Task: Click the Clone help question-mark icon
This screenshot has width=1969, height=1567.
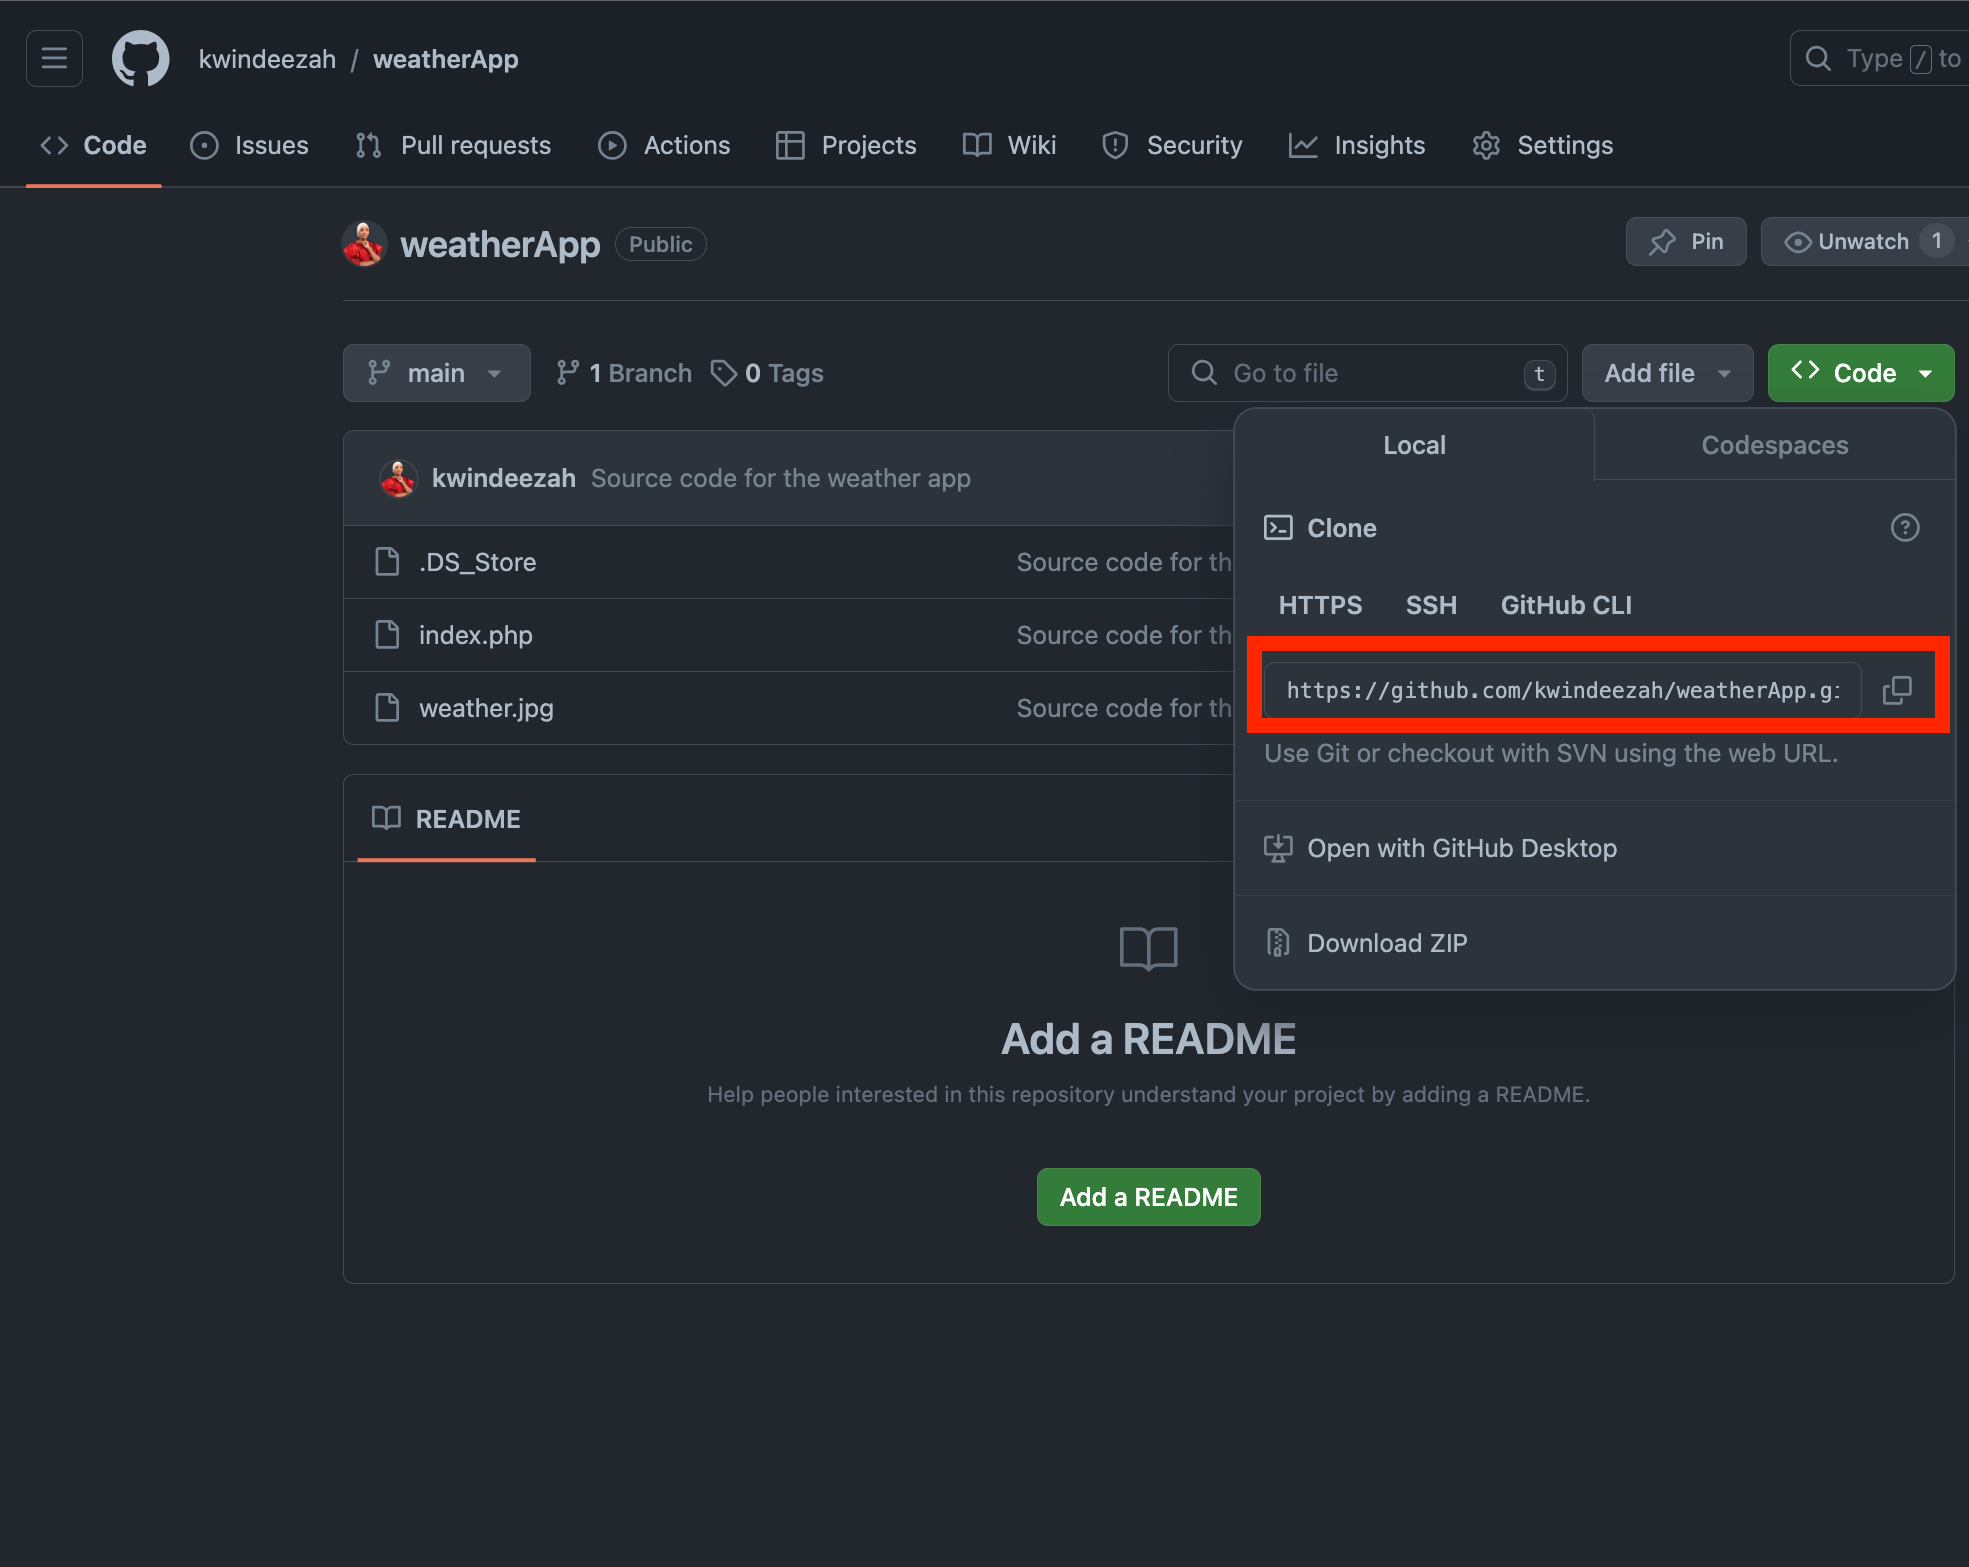Action: pyautogui.click(x=1904, y=528)
